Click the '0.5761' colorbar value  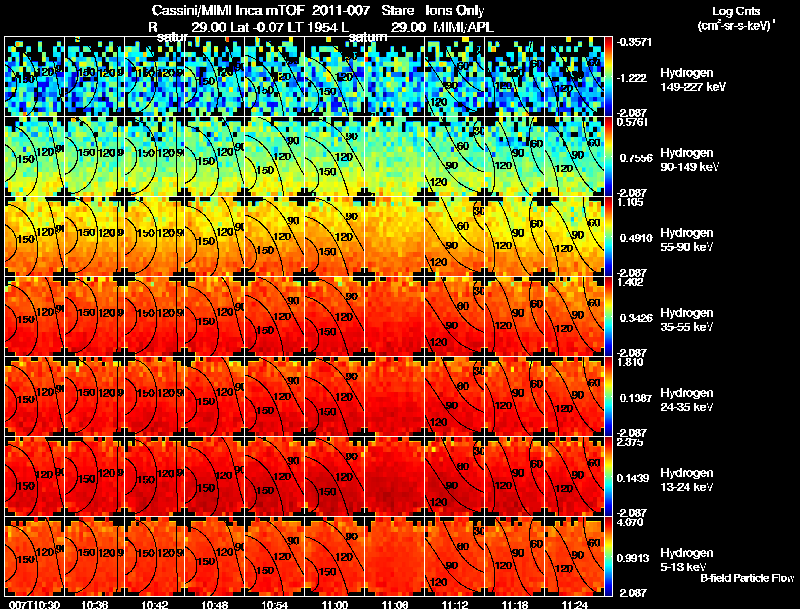pos(632,122)
